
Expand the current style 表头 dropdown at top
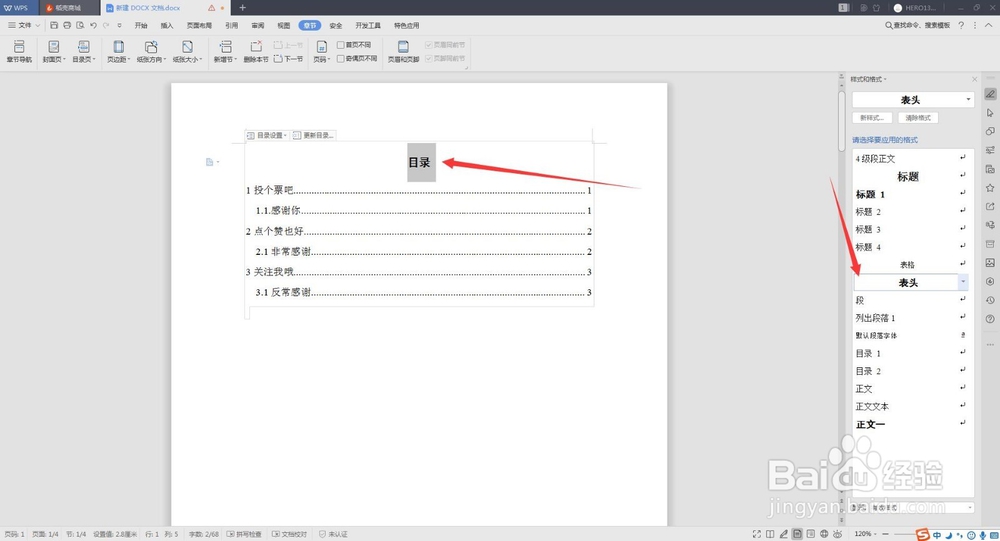(x=968, y=100)
